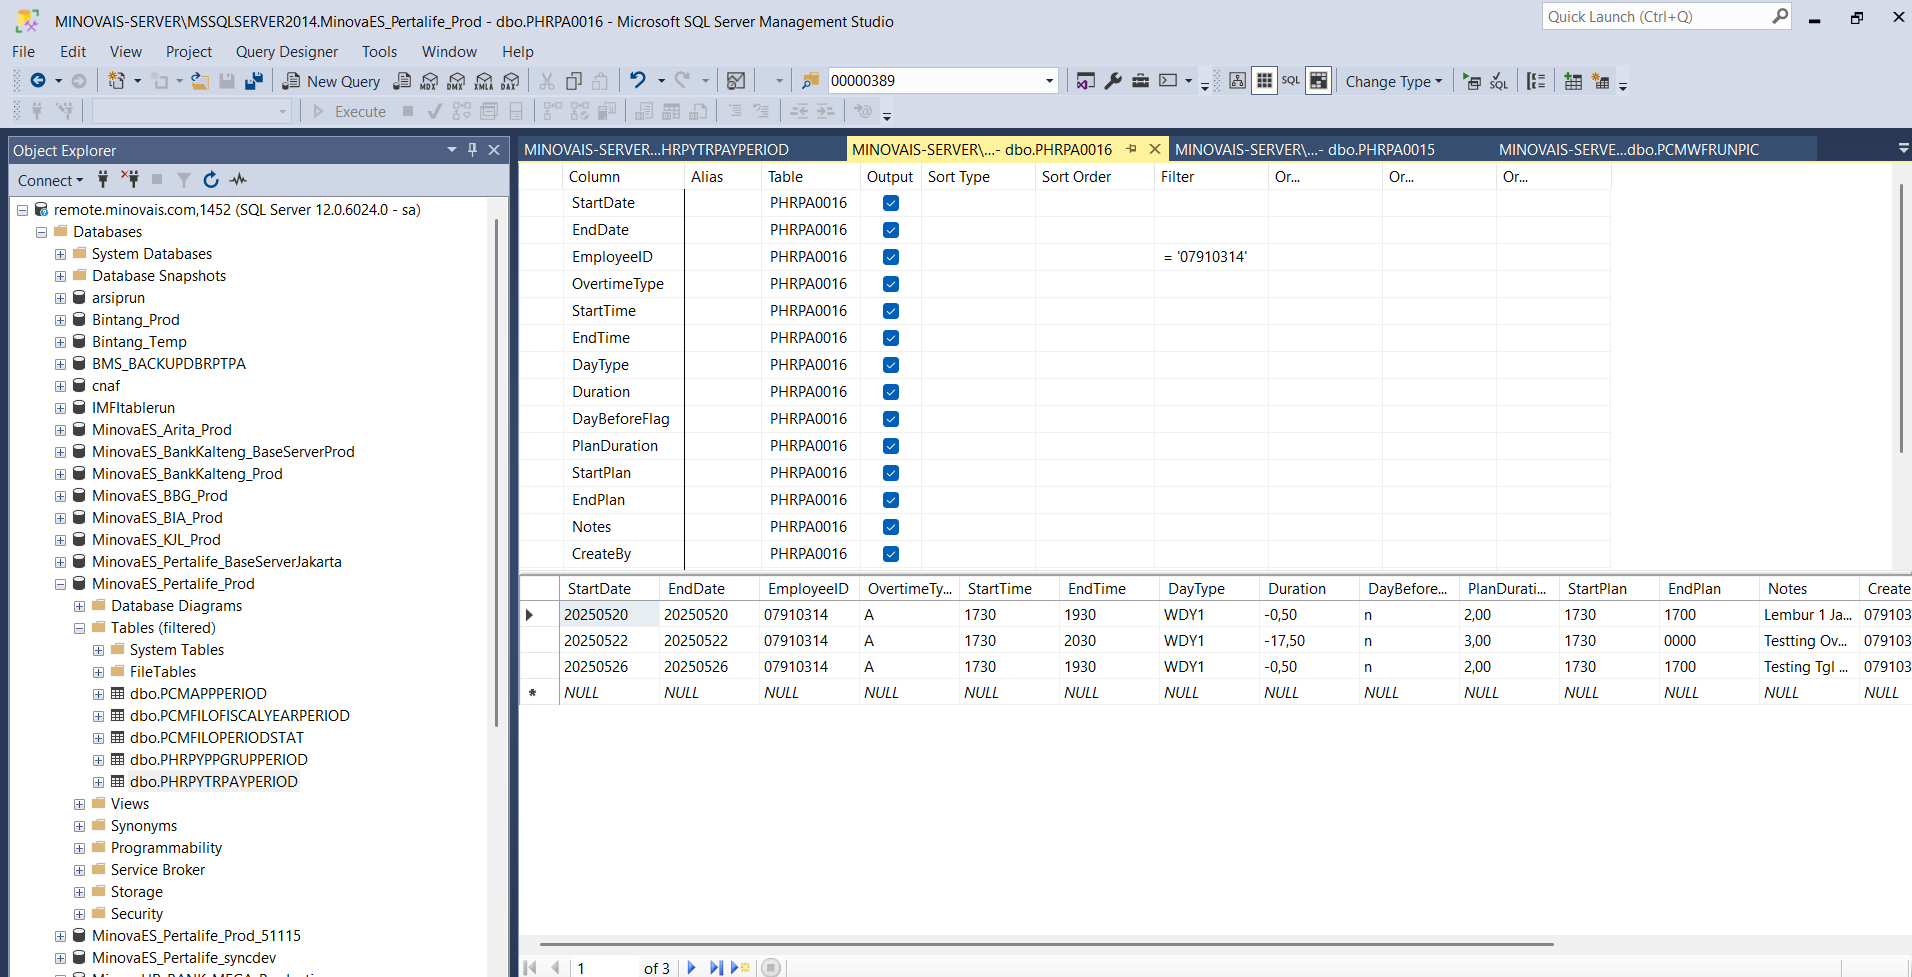Select the MinovaES_BBG_Prod database
Image resolution: width=1912 pixels, height=977 pixels.
[x=159, y=496]
